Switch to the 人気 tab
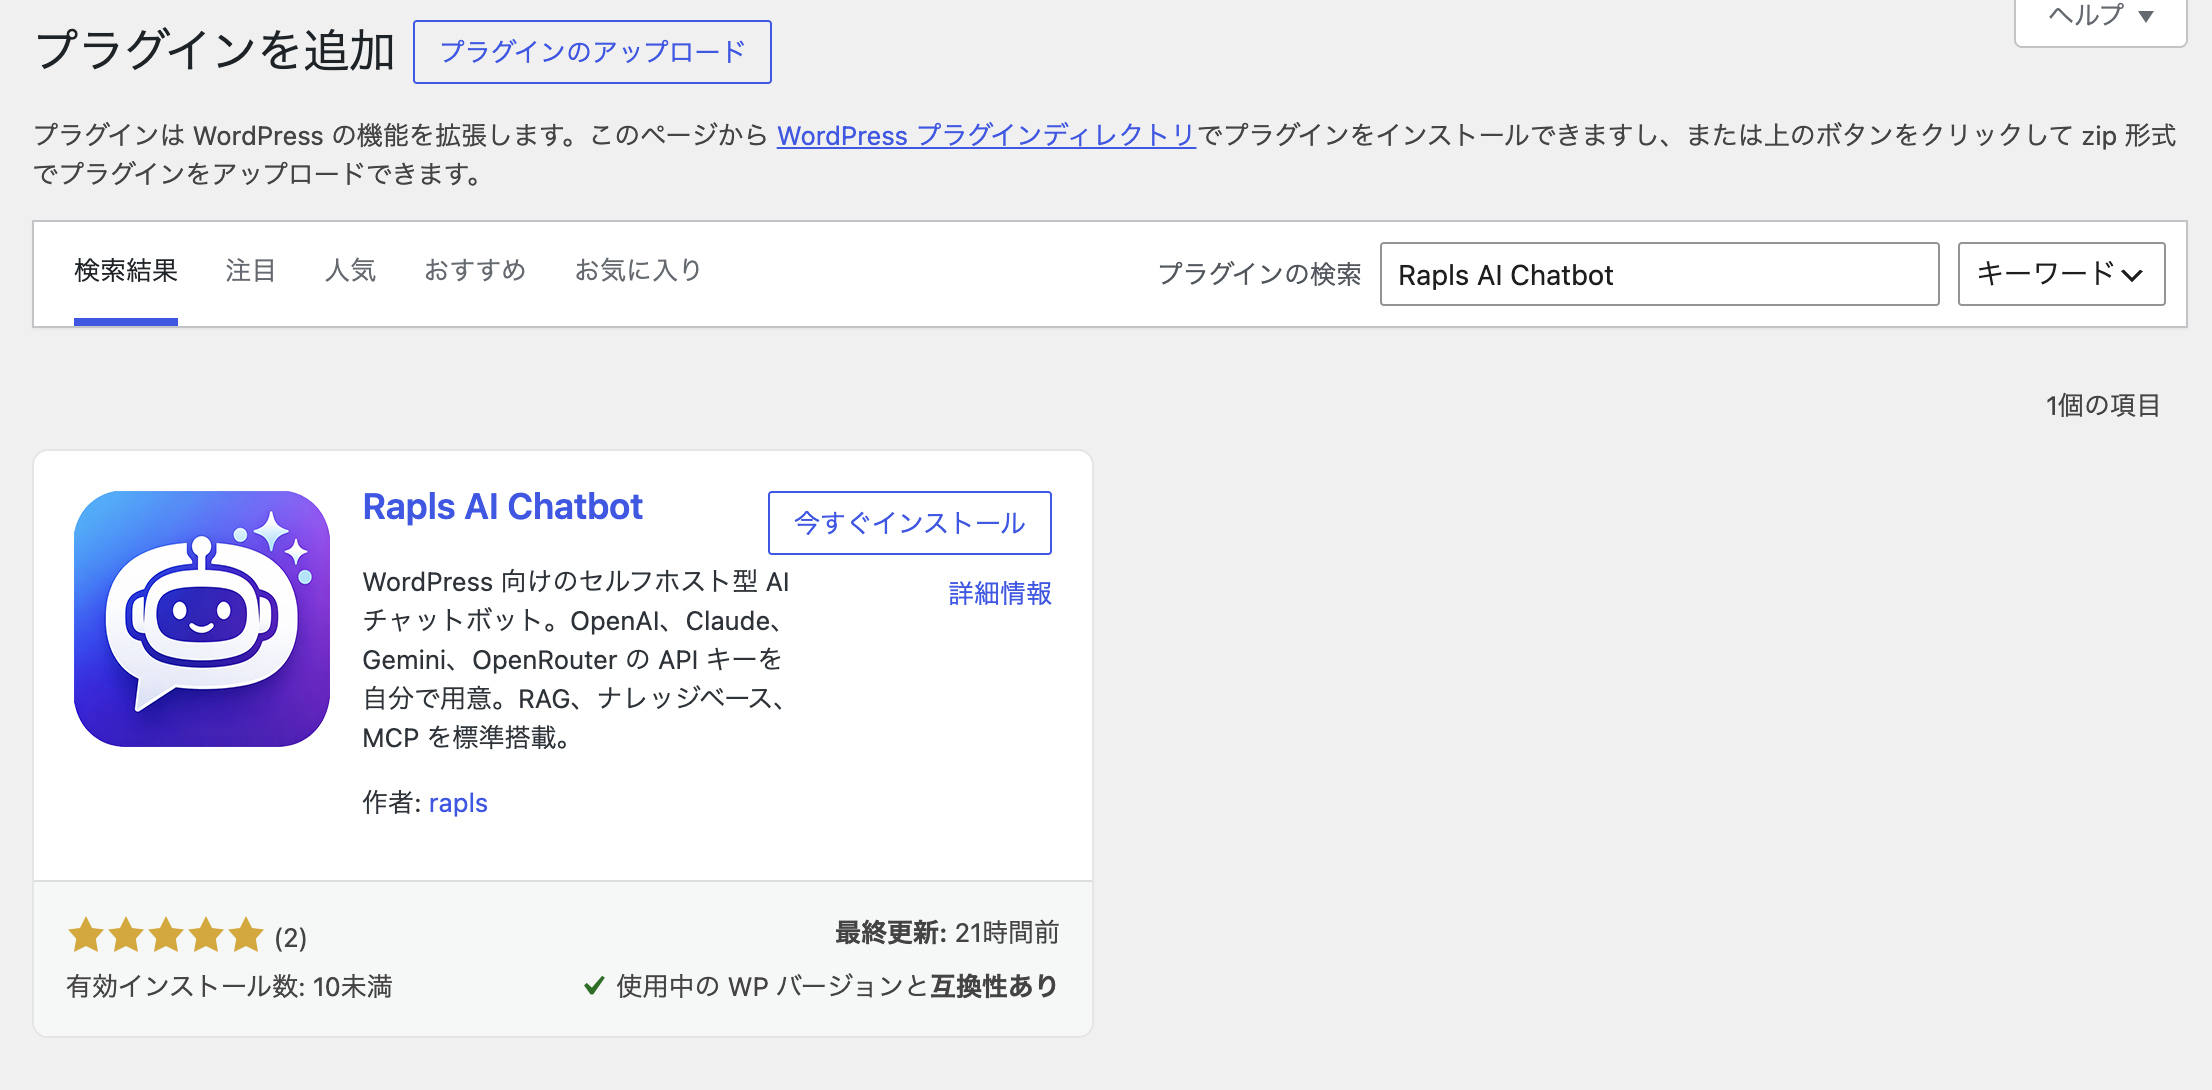 point(351,271)
